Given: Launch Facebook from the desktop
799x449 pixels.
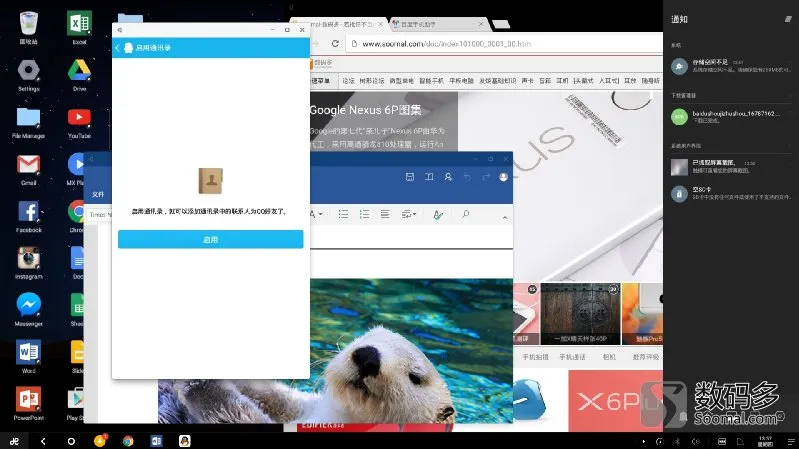Looking at the screenshot, I should point(29,217).
